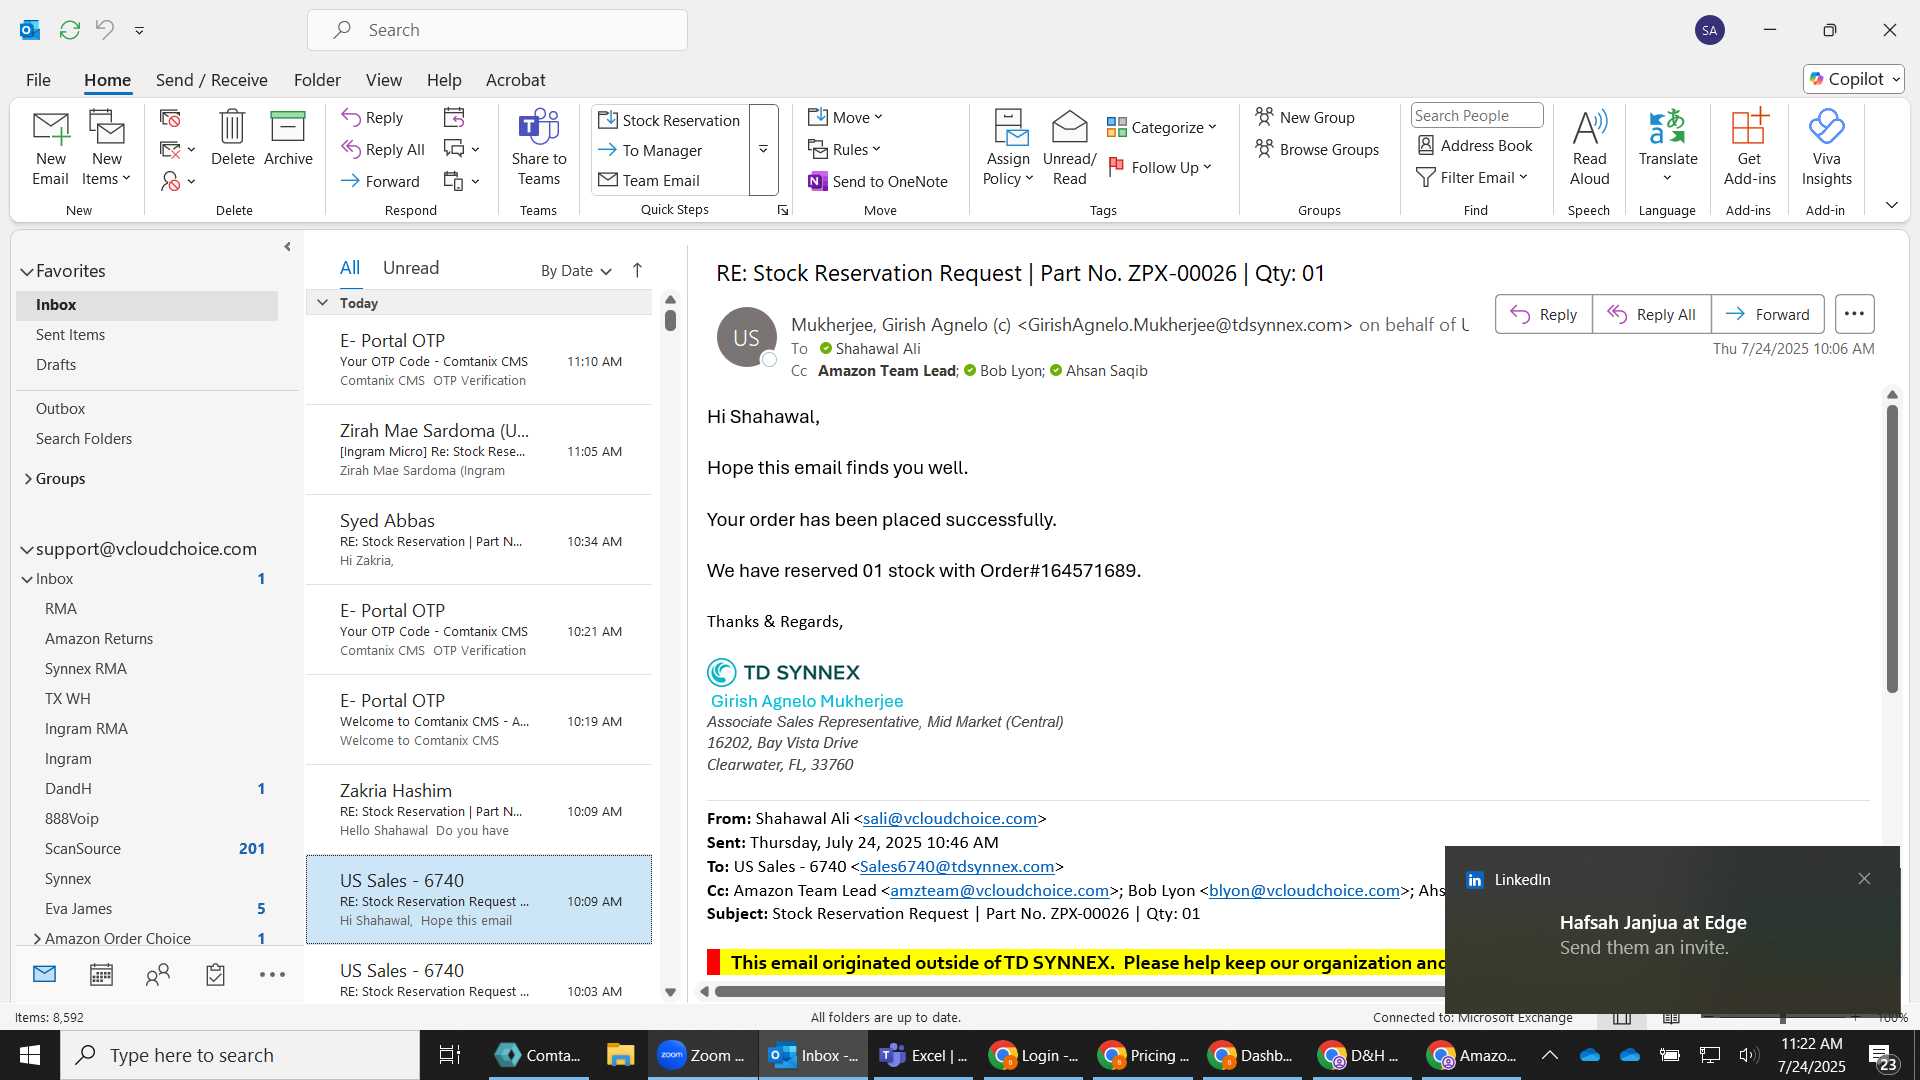Switch to the Folder tab
Image resolution: width=1920 pixels, height=1080 pixels.
317,80
